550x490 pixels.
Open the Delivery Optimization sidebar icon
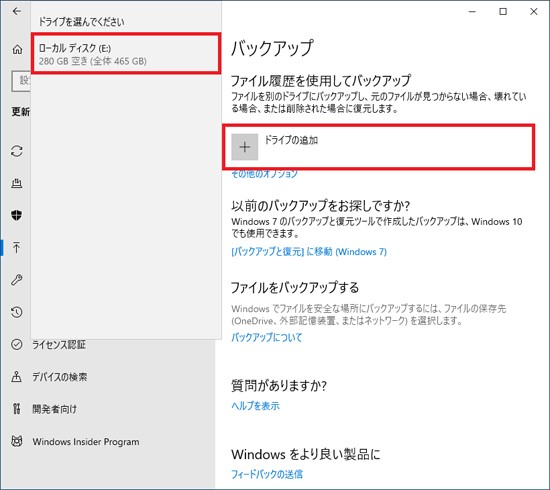point(16,183)
